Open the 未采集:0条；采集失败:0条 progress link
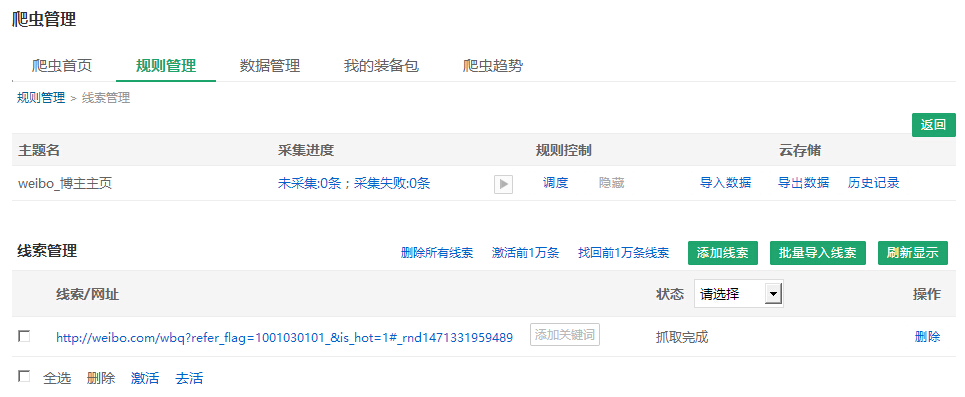Viewport: 965px width, 397px height. (x=354, y=183)
